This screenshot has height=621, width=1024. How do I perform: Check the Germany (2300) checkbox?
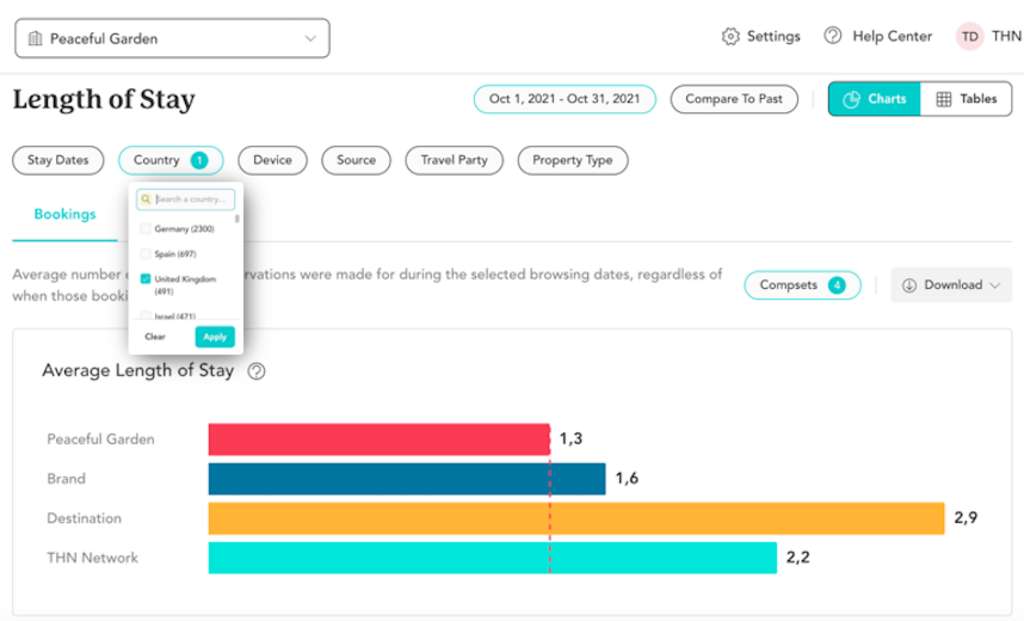click(146, 228)
